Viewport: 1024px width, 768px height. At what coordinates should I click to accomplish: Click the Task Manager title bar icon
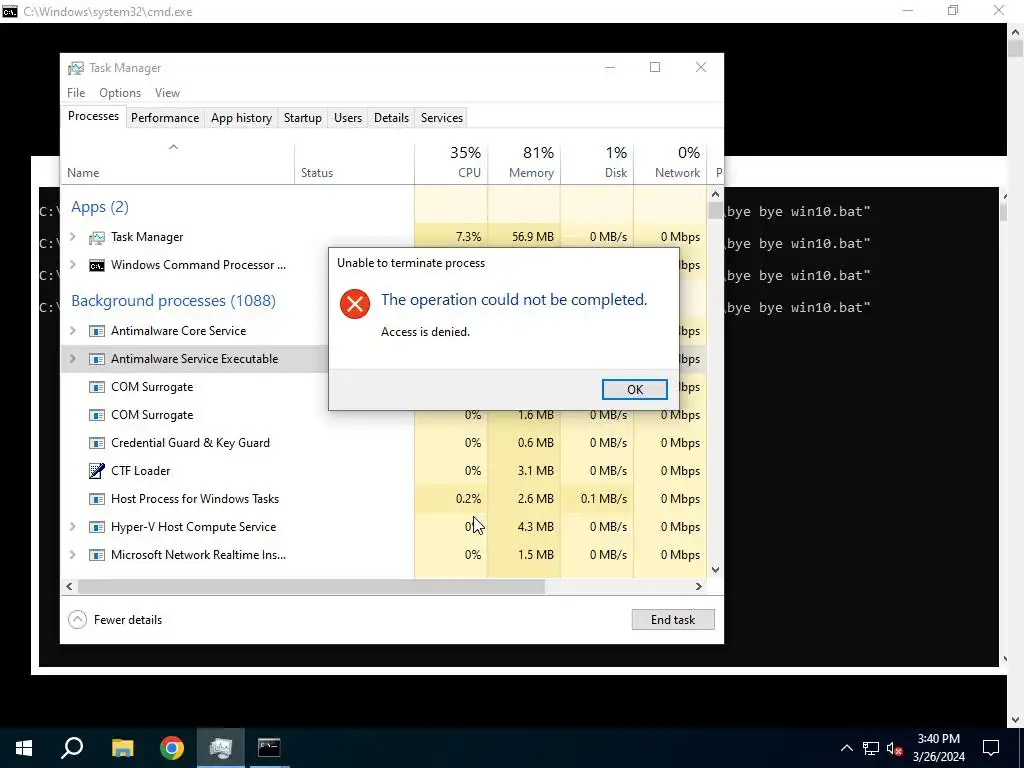tap(76, 68)
